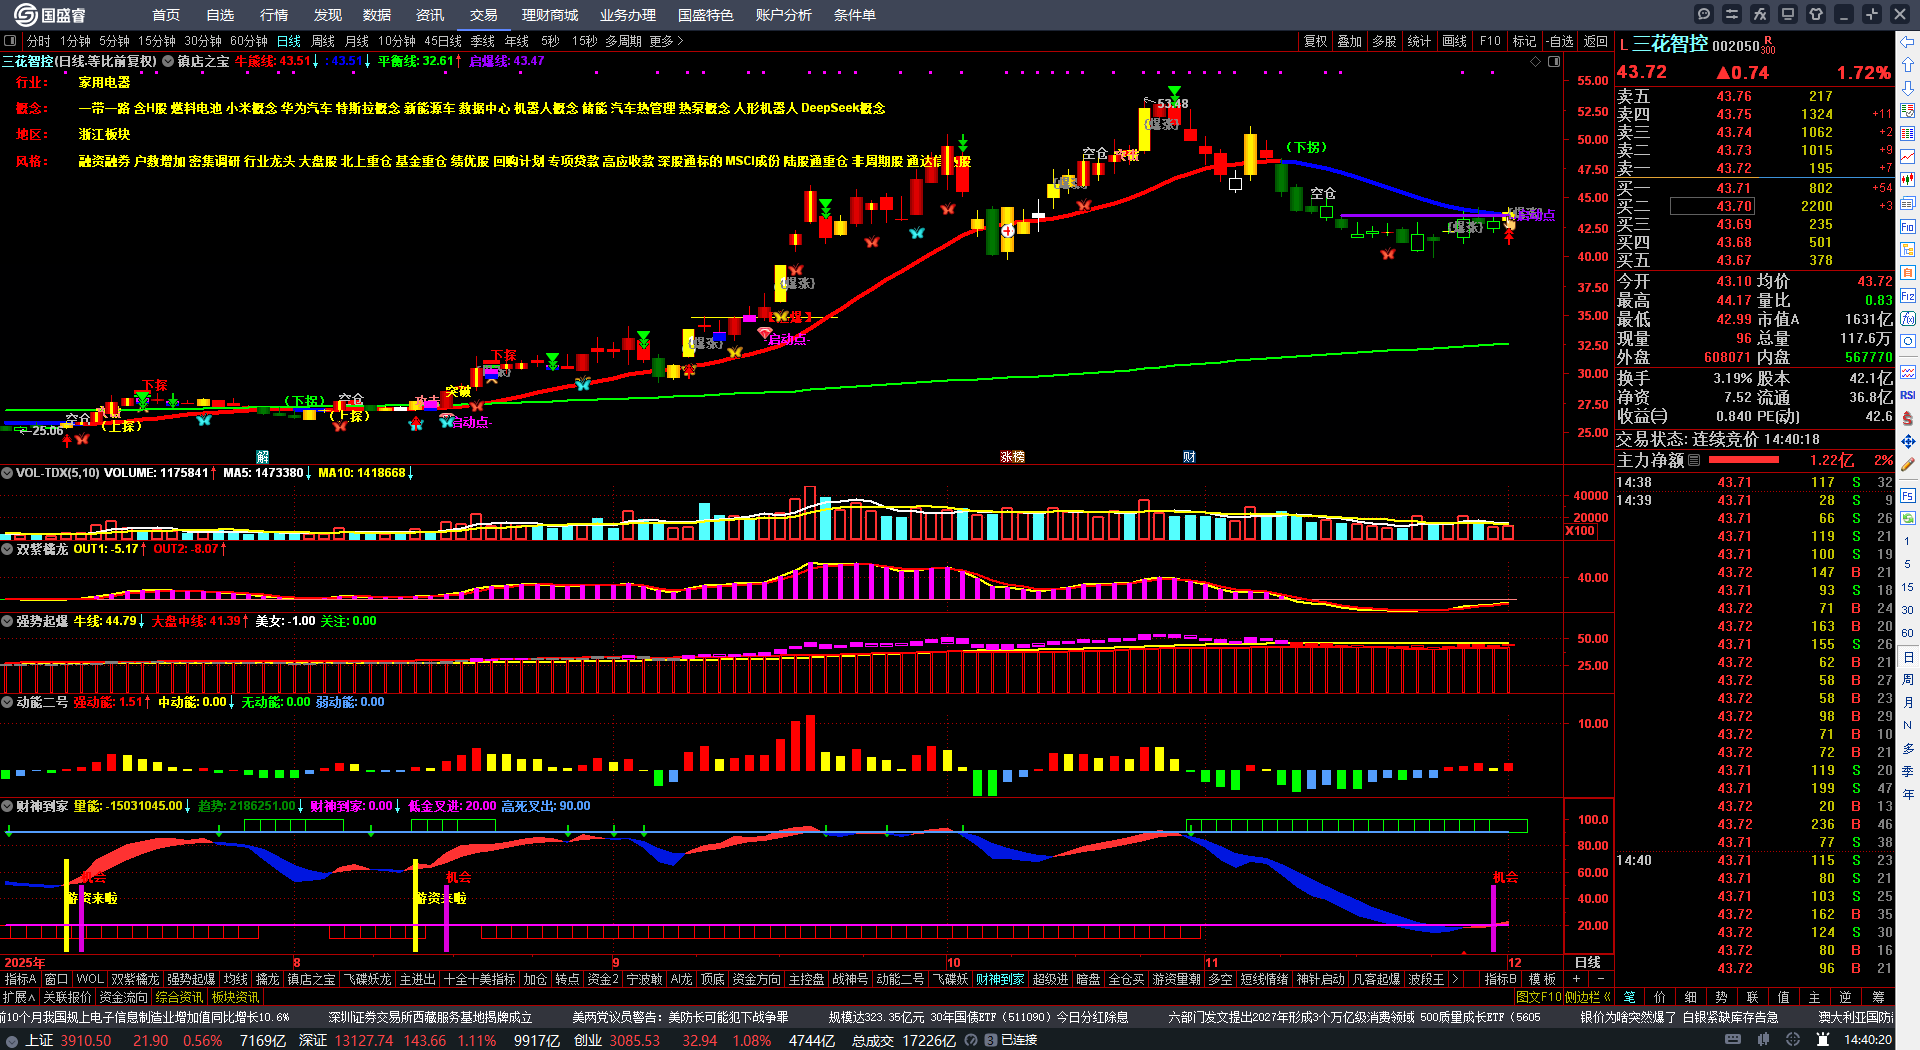Open the settings sliders icon in title bar
Image resolution: width=1920 pixels, height=1050 pixels.
pyautogui.click(x=1732, y=14)
